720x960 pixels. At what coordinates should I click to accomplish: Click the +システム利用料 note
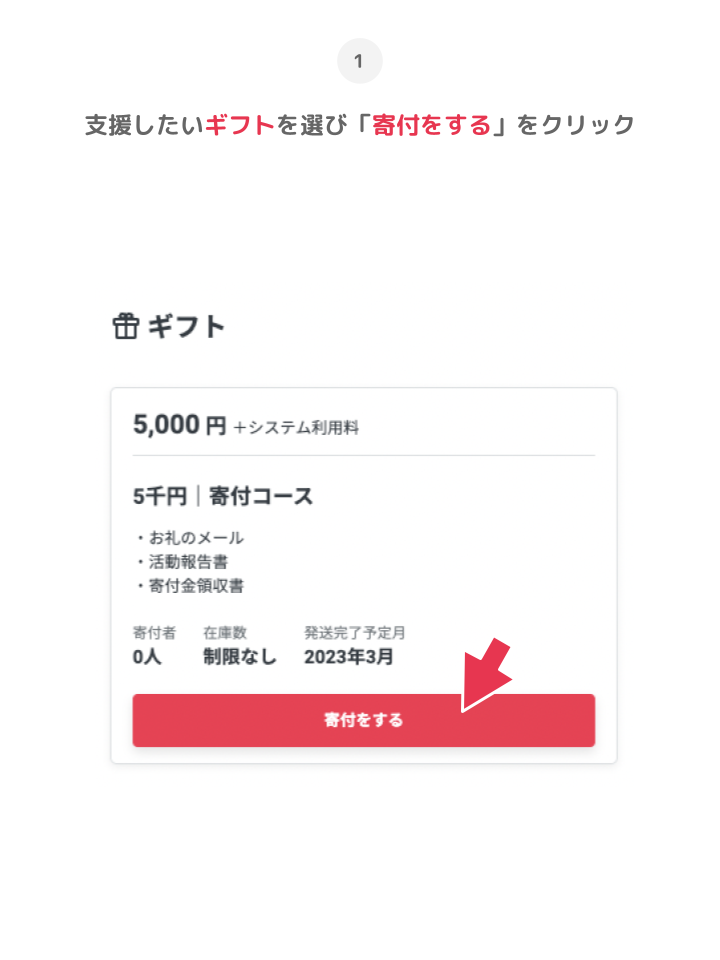[296, 428]
